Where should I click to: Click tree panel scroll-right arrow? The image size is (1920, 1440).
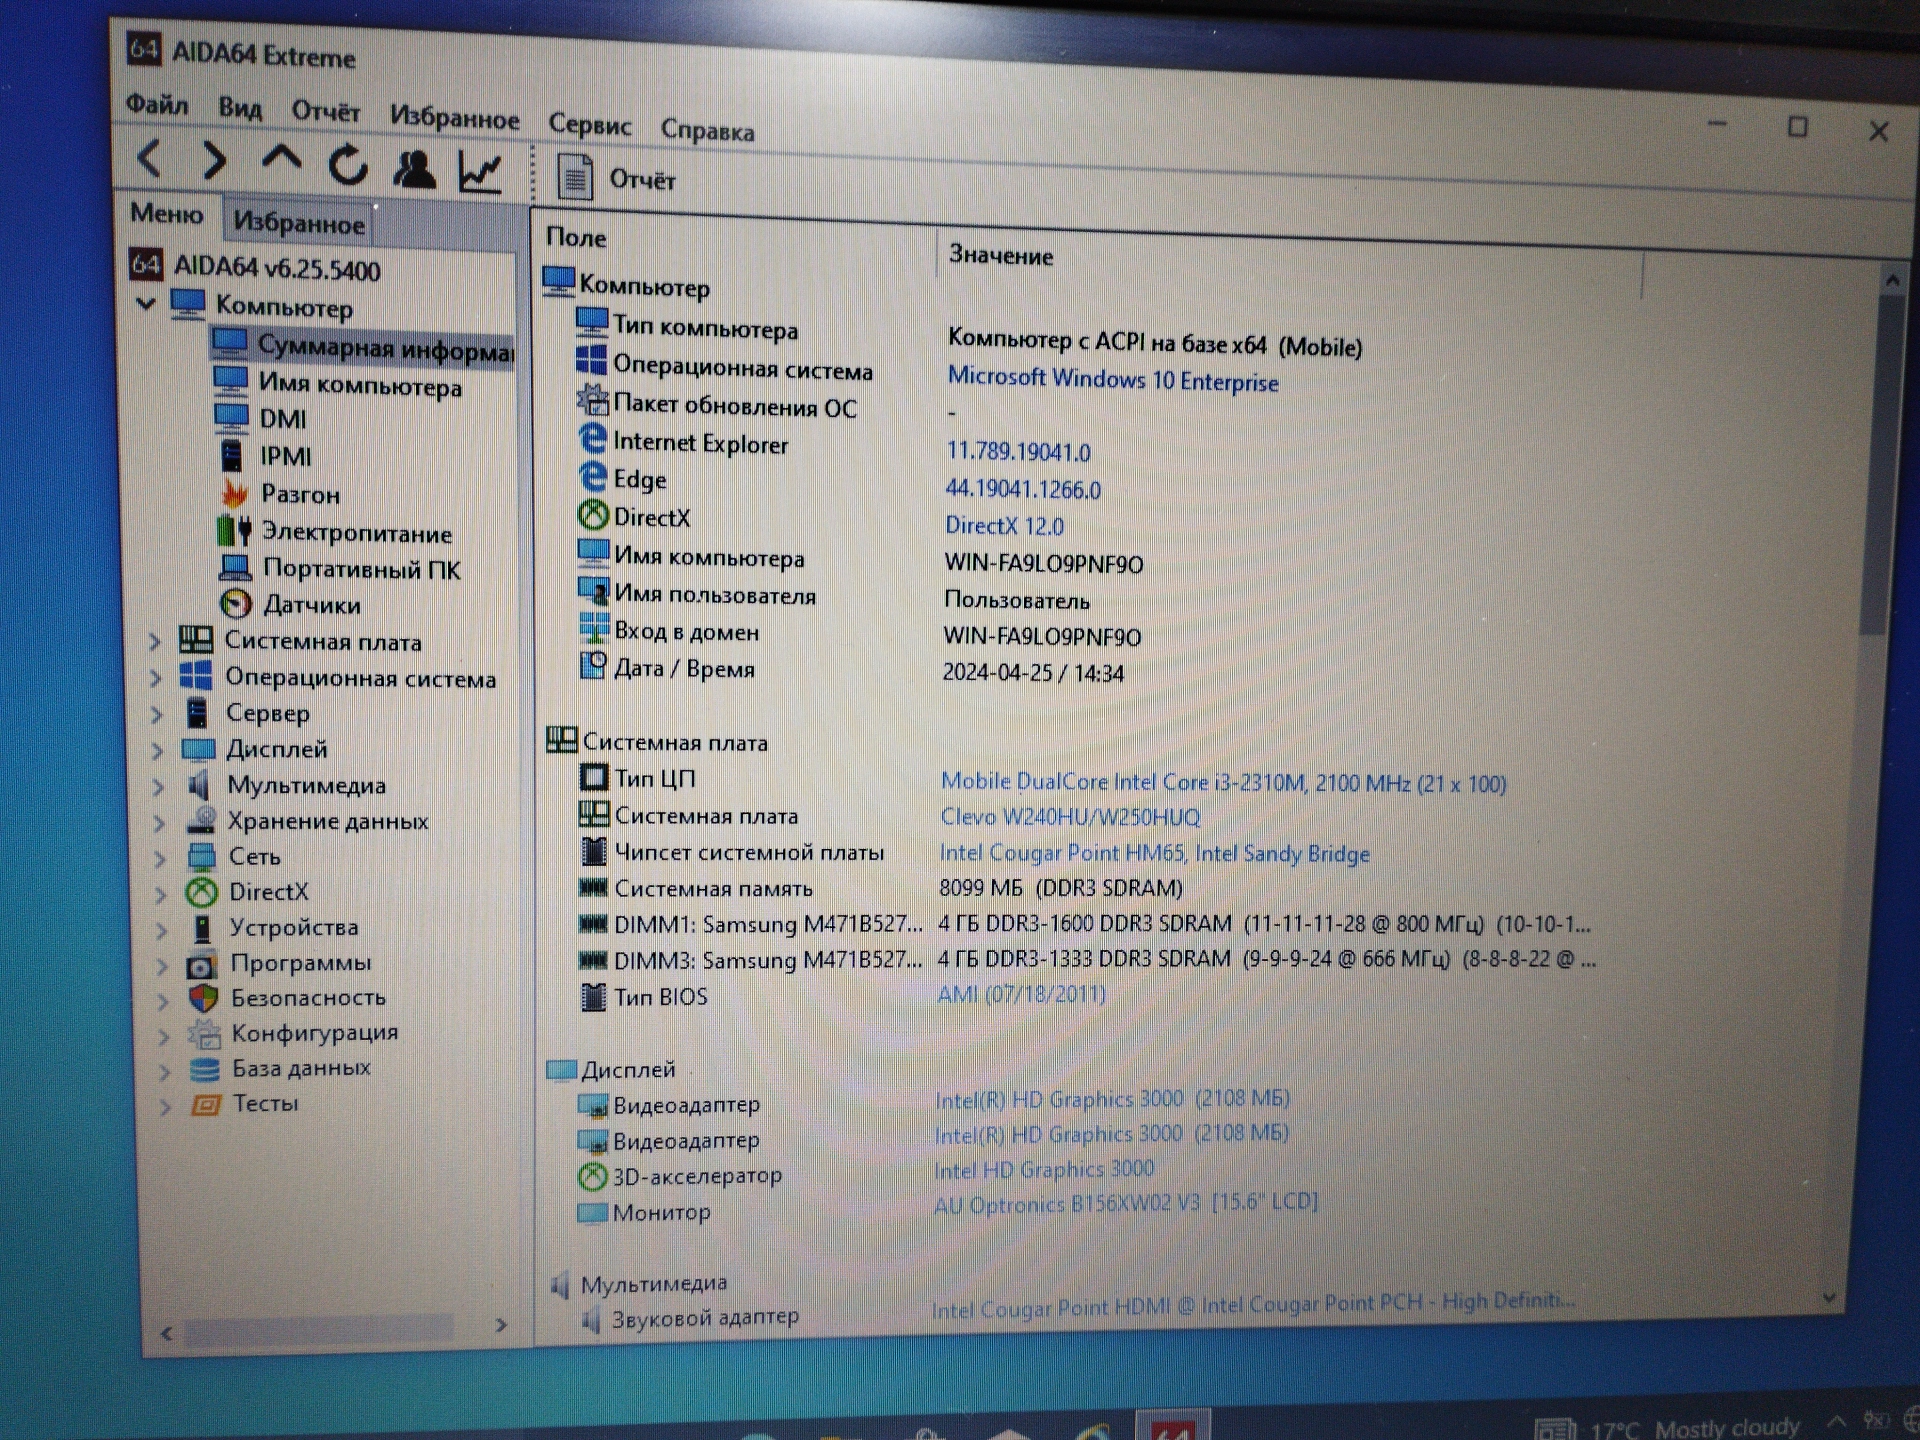click(501, 1326)
